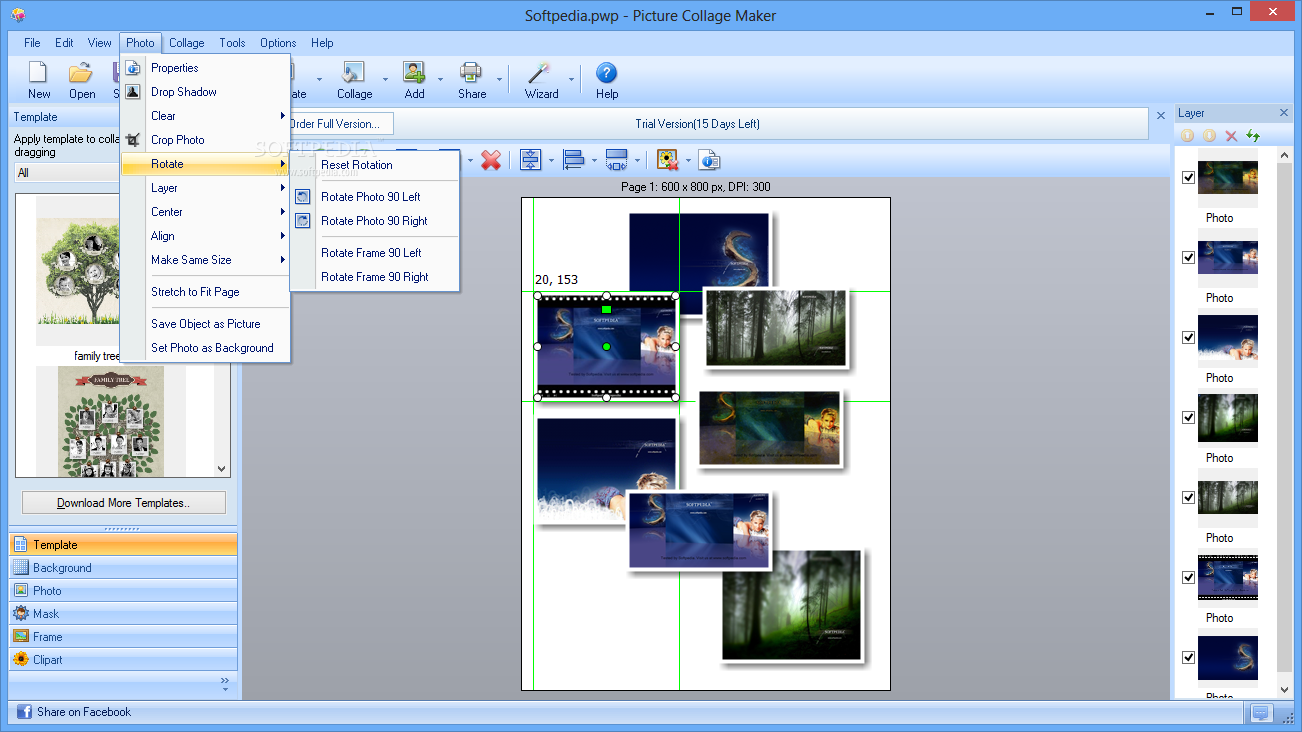Move layer down using the Layer panel down arrow
This screenshot has width=1302, height=732.
point(1209,136)
